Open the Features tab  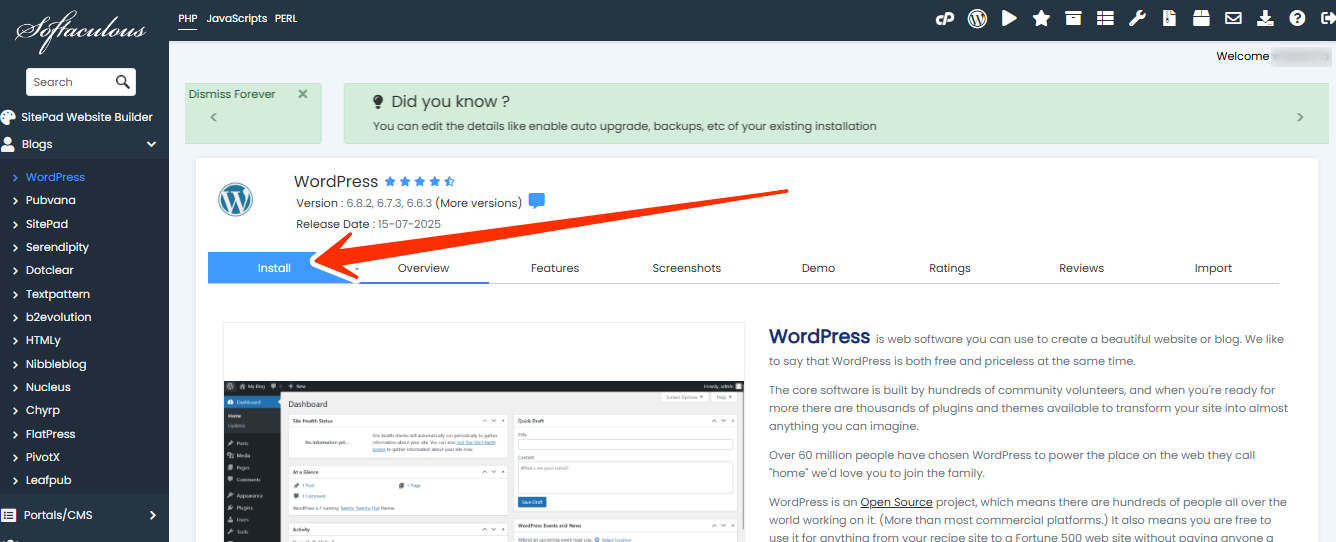[555, 268]
